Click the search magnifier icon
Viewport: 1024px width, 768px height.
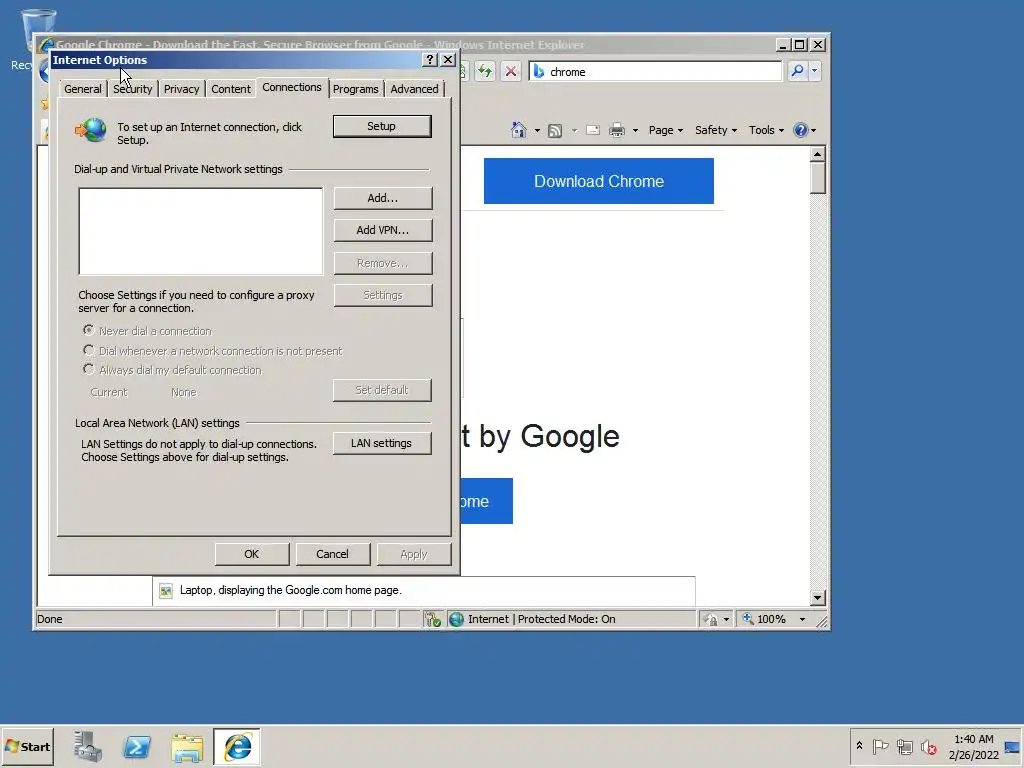797,71
